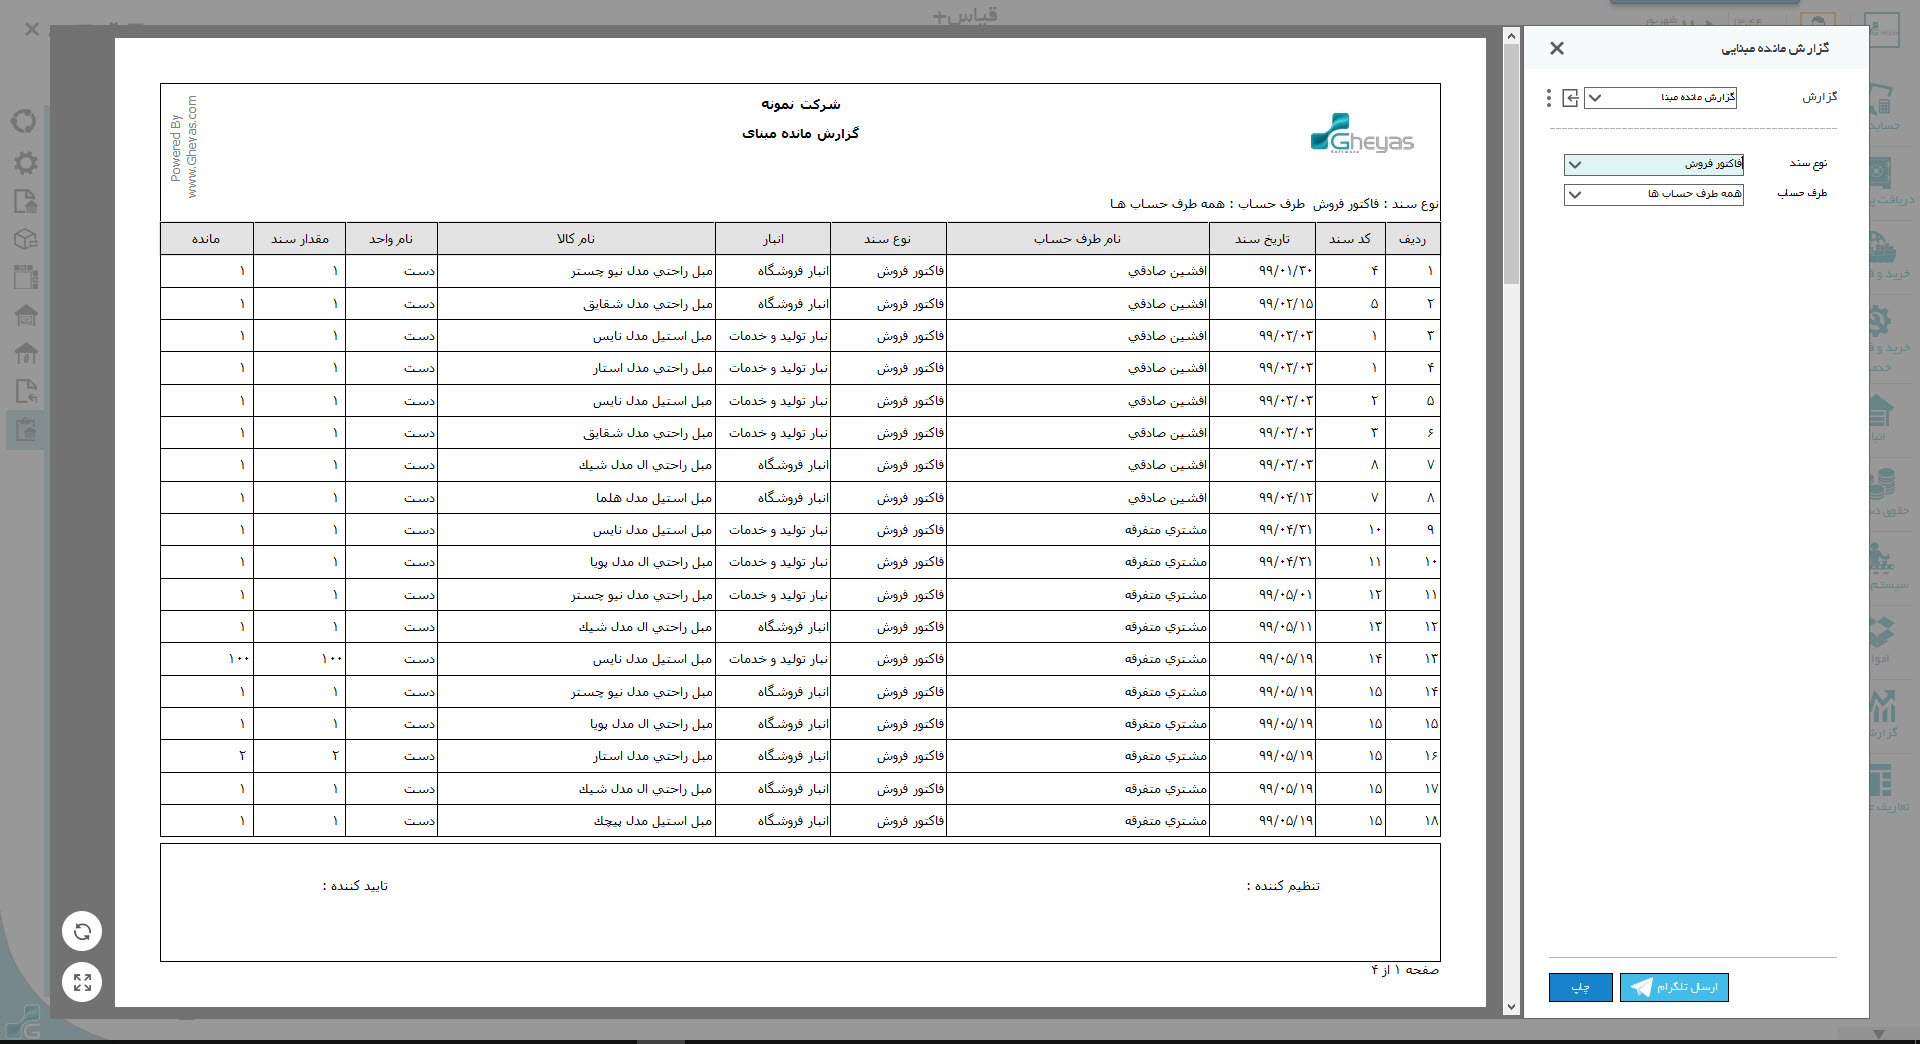Click the نام واحد column header
Image resolution: width=1920 pixels, height=1044 pixels.
391,239
